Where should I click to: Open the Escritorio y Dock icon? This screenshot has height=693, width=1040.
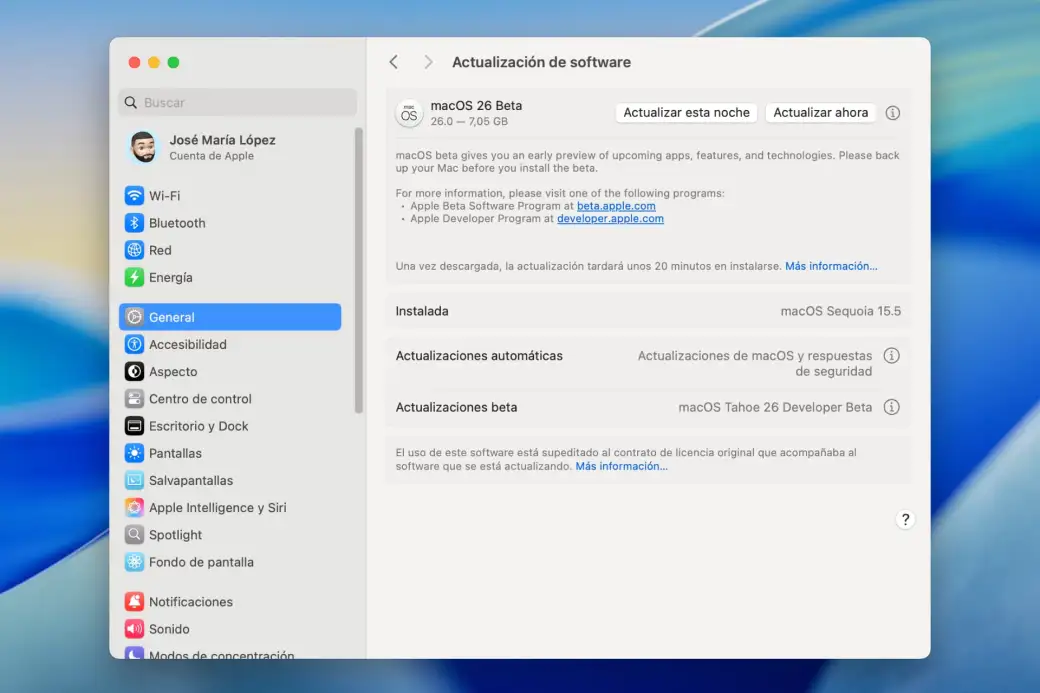click(x=134, y=426)
